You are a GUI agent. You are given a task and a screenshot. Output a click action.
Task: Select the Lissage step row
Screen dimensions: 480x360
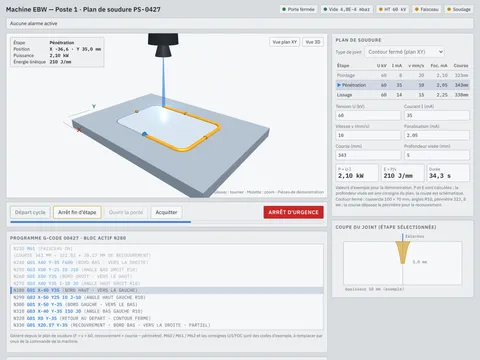coord(403,95)
